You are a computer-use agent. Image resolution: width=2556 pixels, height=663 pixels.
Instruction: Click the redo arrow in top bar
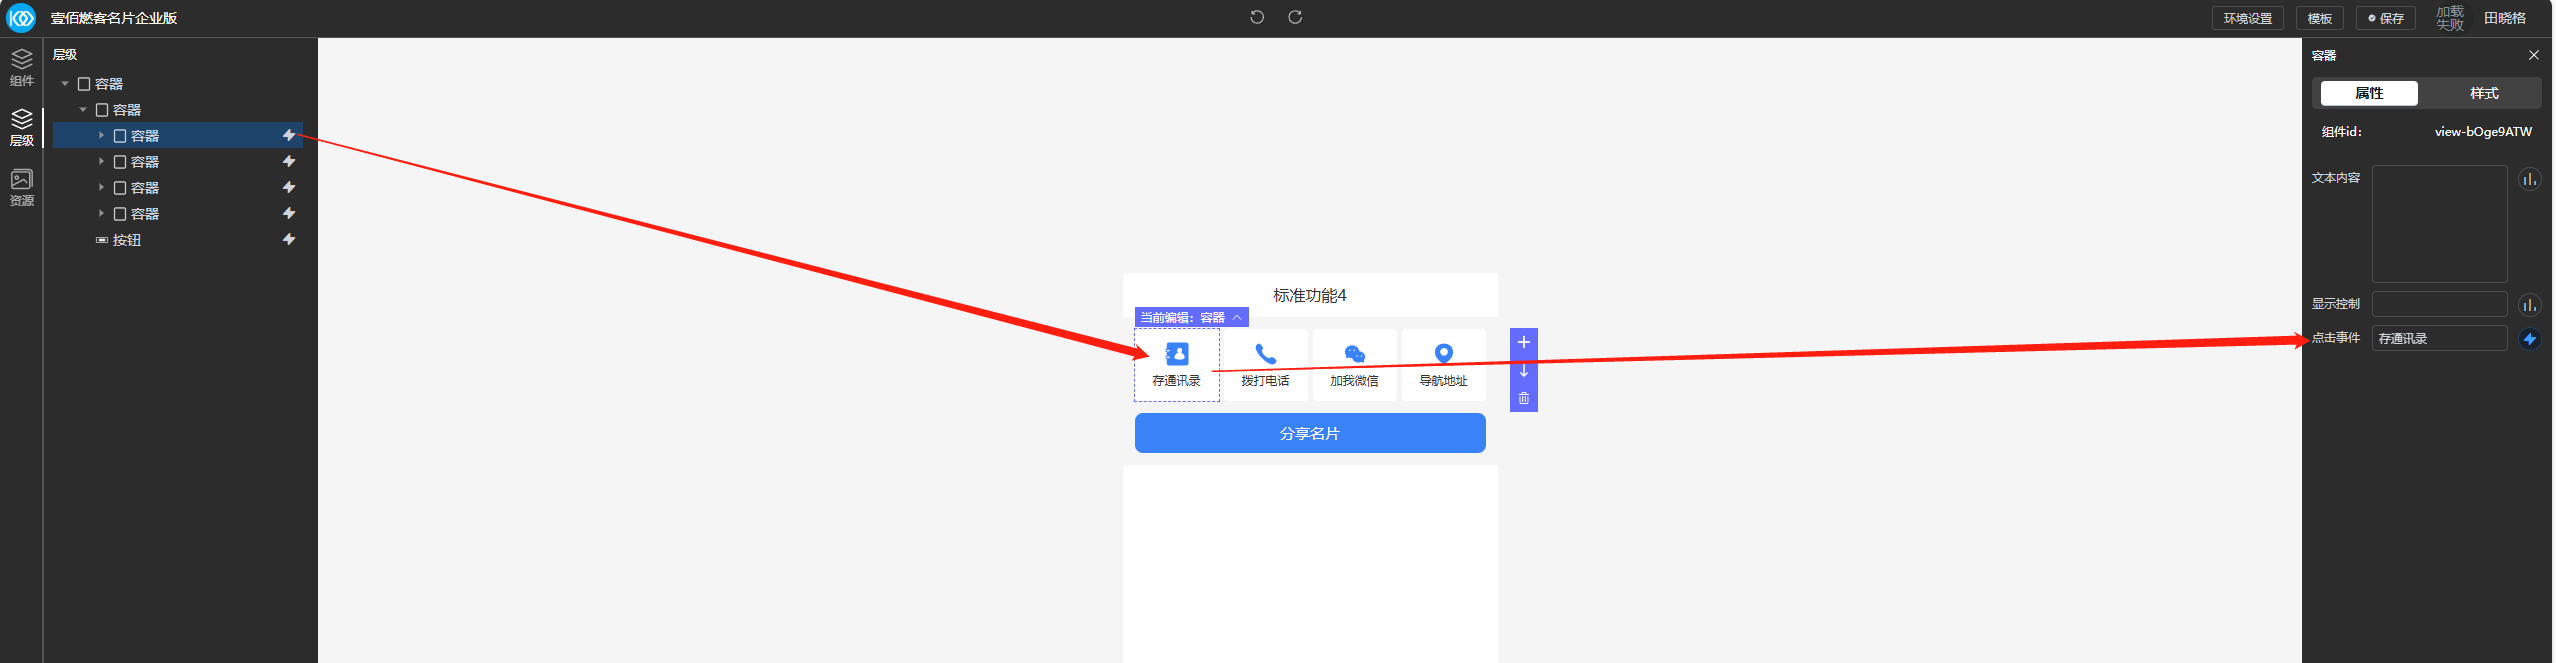coord(1295,17)
